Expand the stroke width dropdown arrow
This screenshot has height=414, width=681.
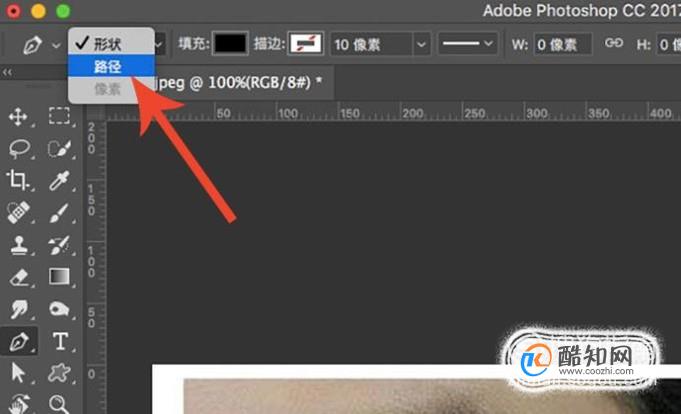click(x=421, y=44)
